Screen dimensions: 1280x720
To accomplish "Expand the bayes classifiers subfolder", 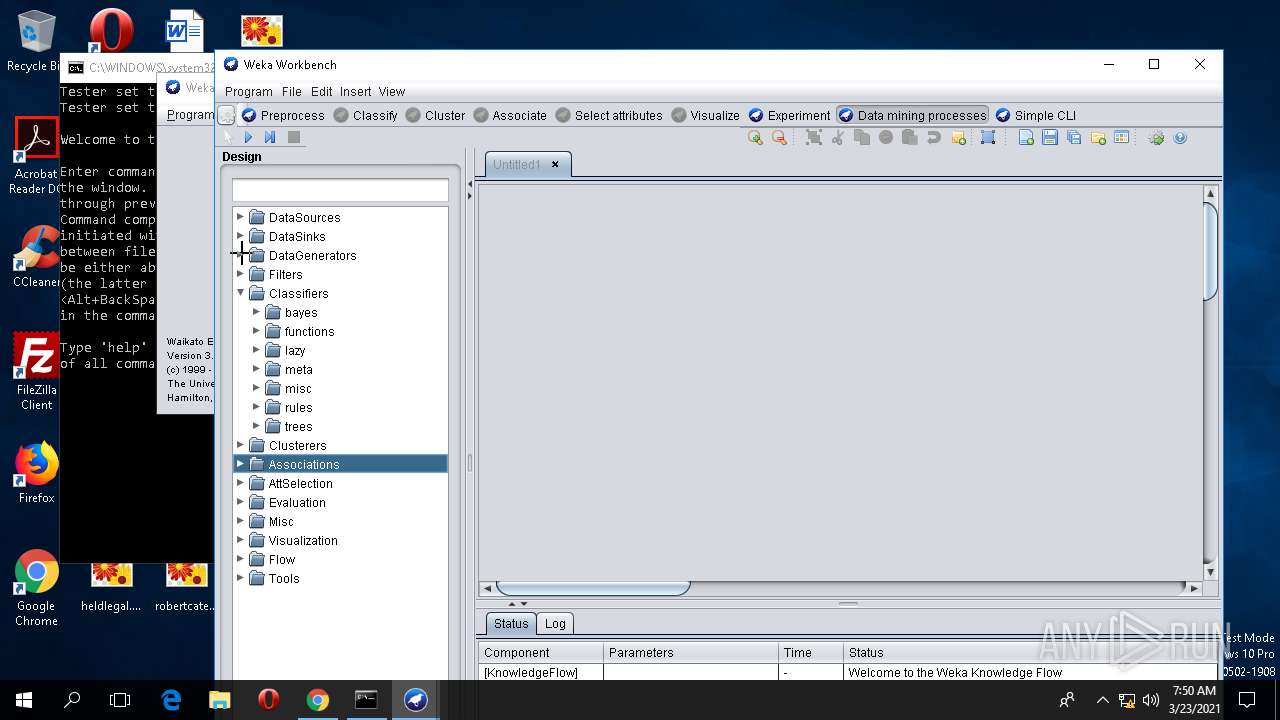I will 256,312.
